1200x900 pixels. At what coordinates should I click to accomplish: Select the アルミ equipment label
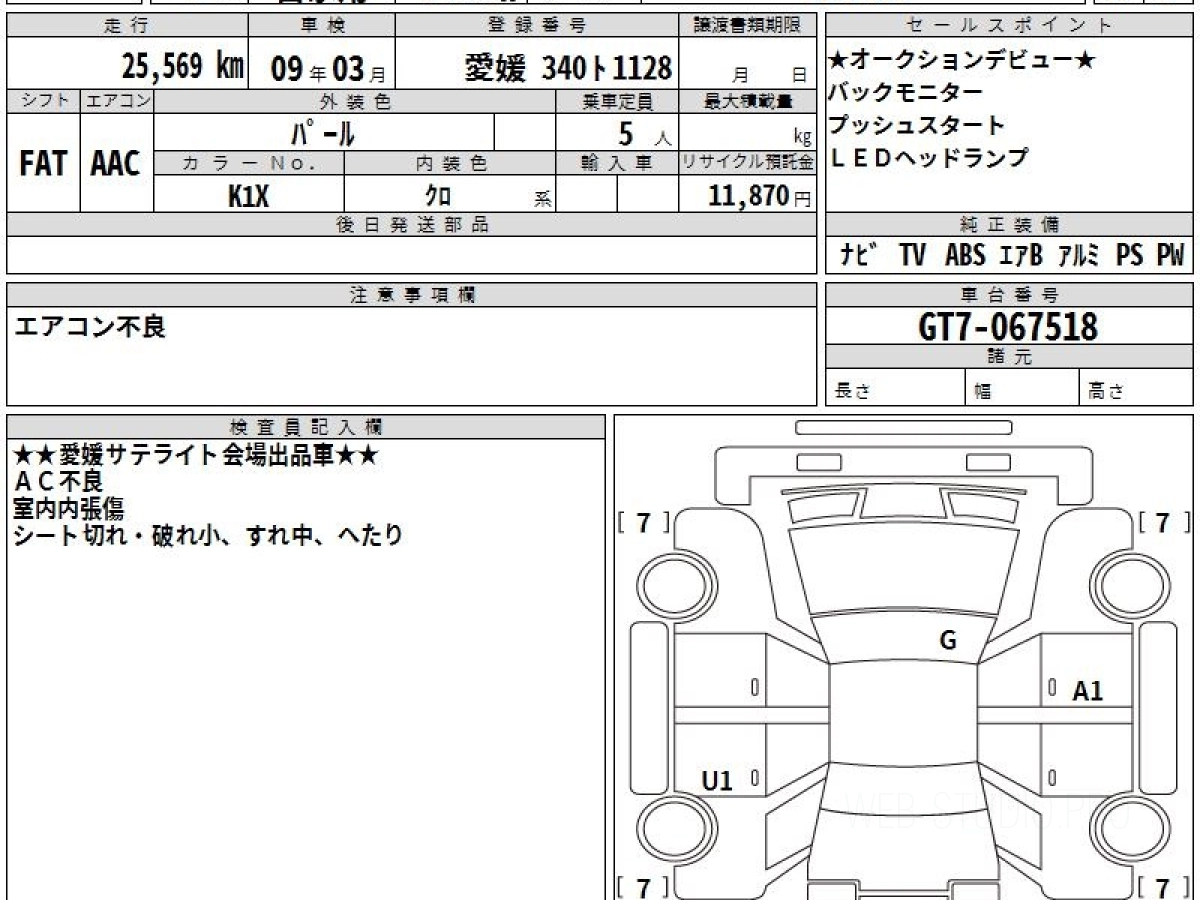[x=1080, y=255]
